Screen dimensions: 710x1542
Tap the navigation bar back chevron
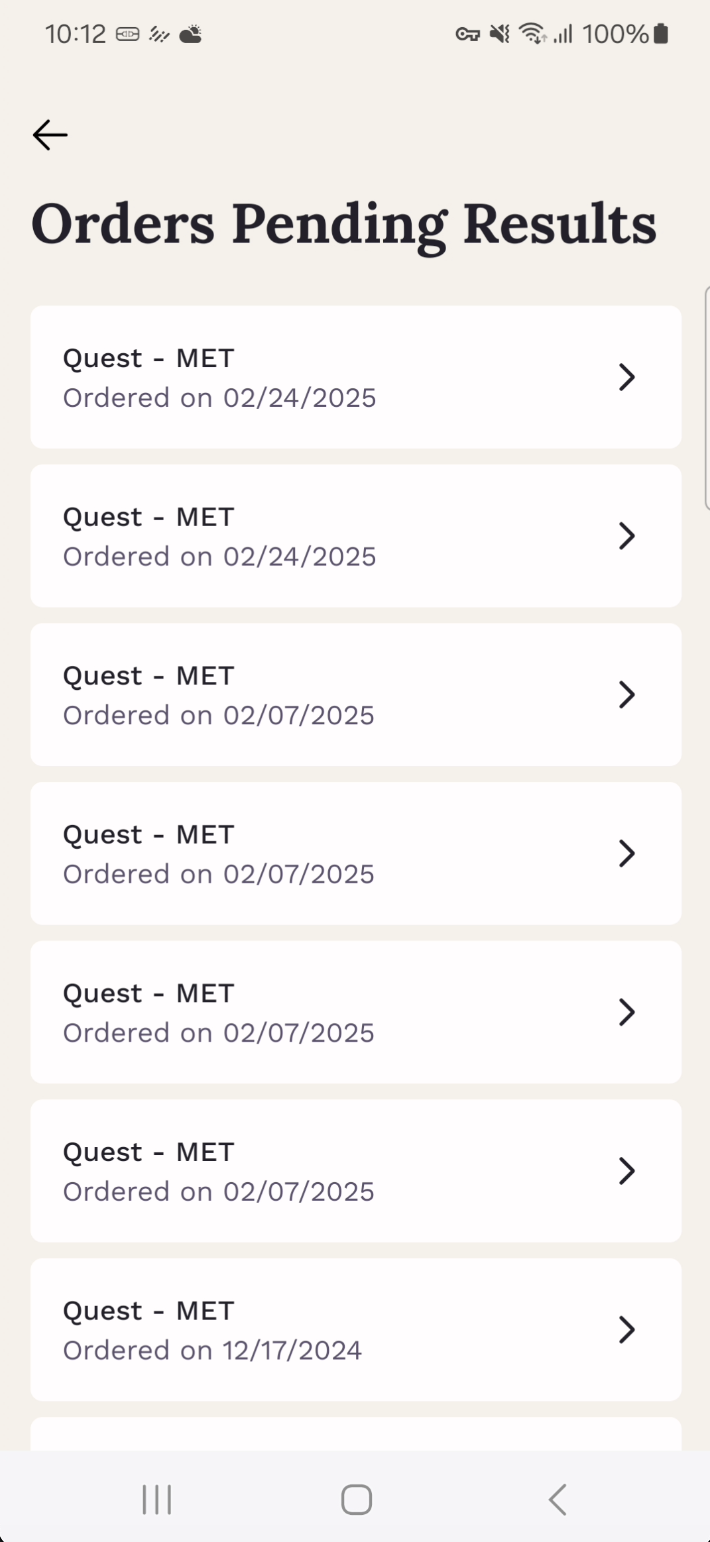557,1499
